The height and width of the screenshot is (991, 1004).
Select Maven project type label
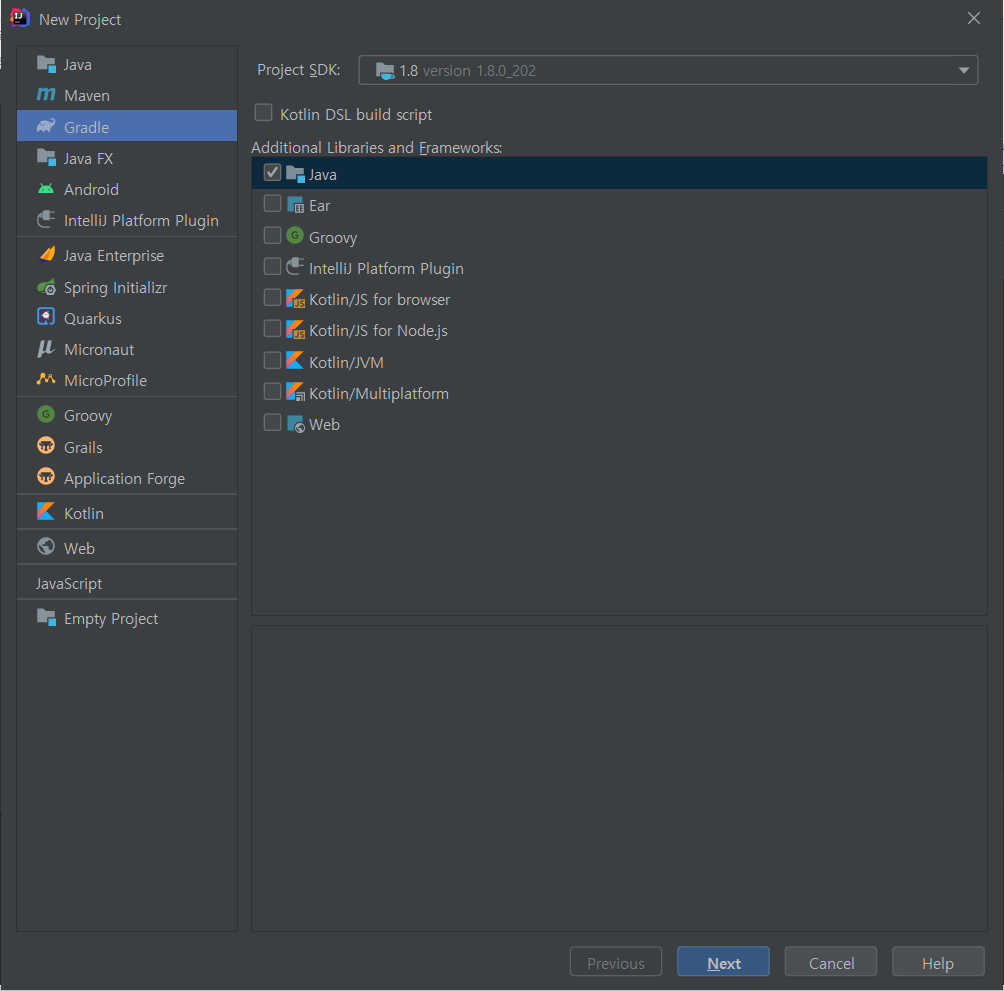pyautogui.click(x=87, y=96)
